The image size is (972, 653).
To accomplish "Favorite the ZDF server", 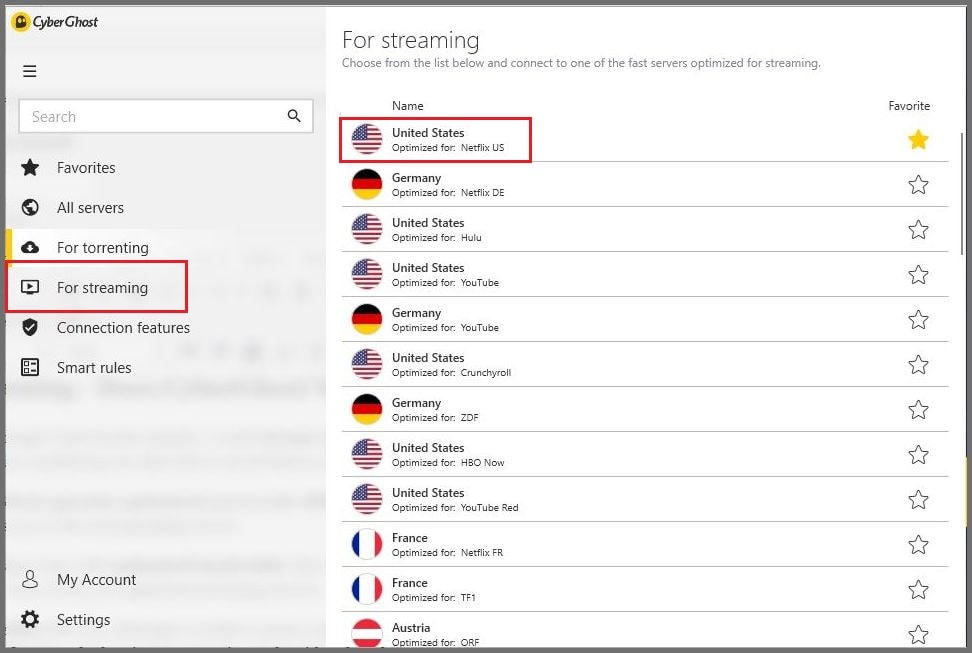I will [x=918, y=410].
